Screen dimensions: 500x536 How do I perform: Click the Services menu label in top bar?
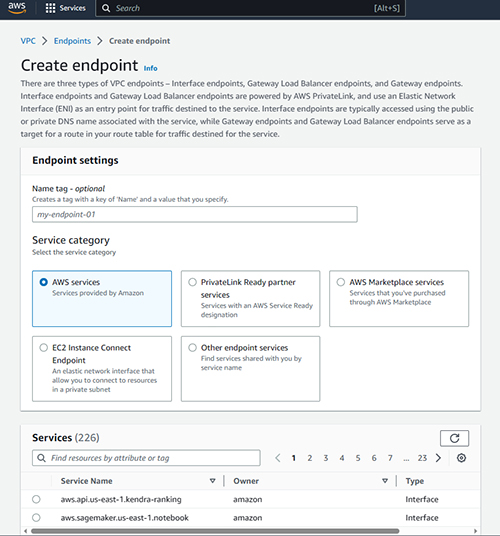tap(72, 8)
